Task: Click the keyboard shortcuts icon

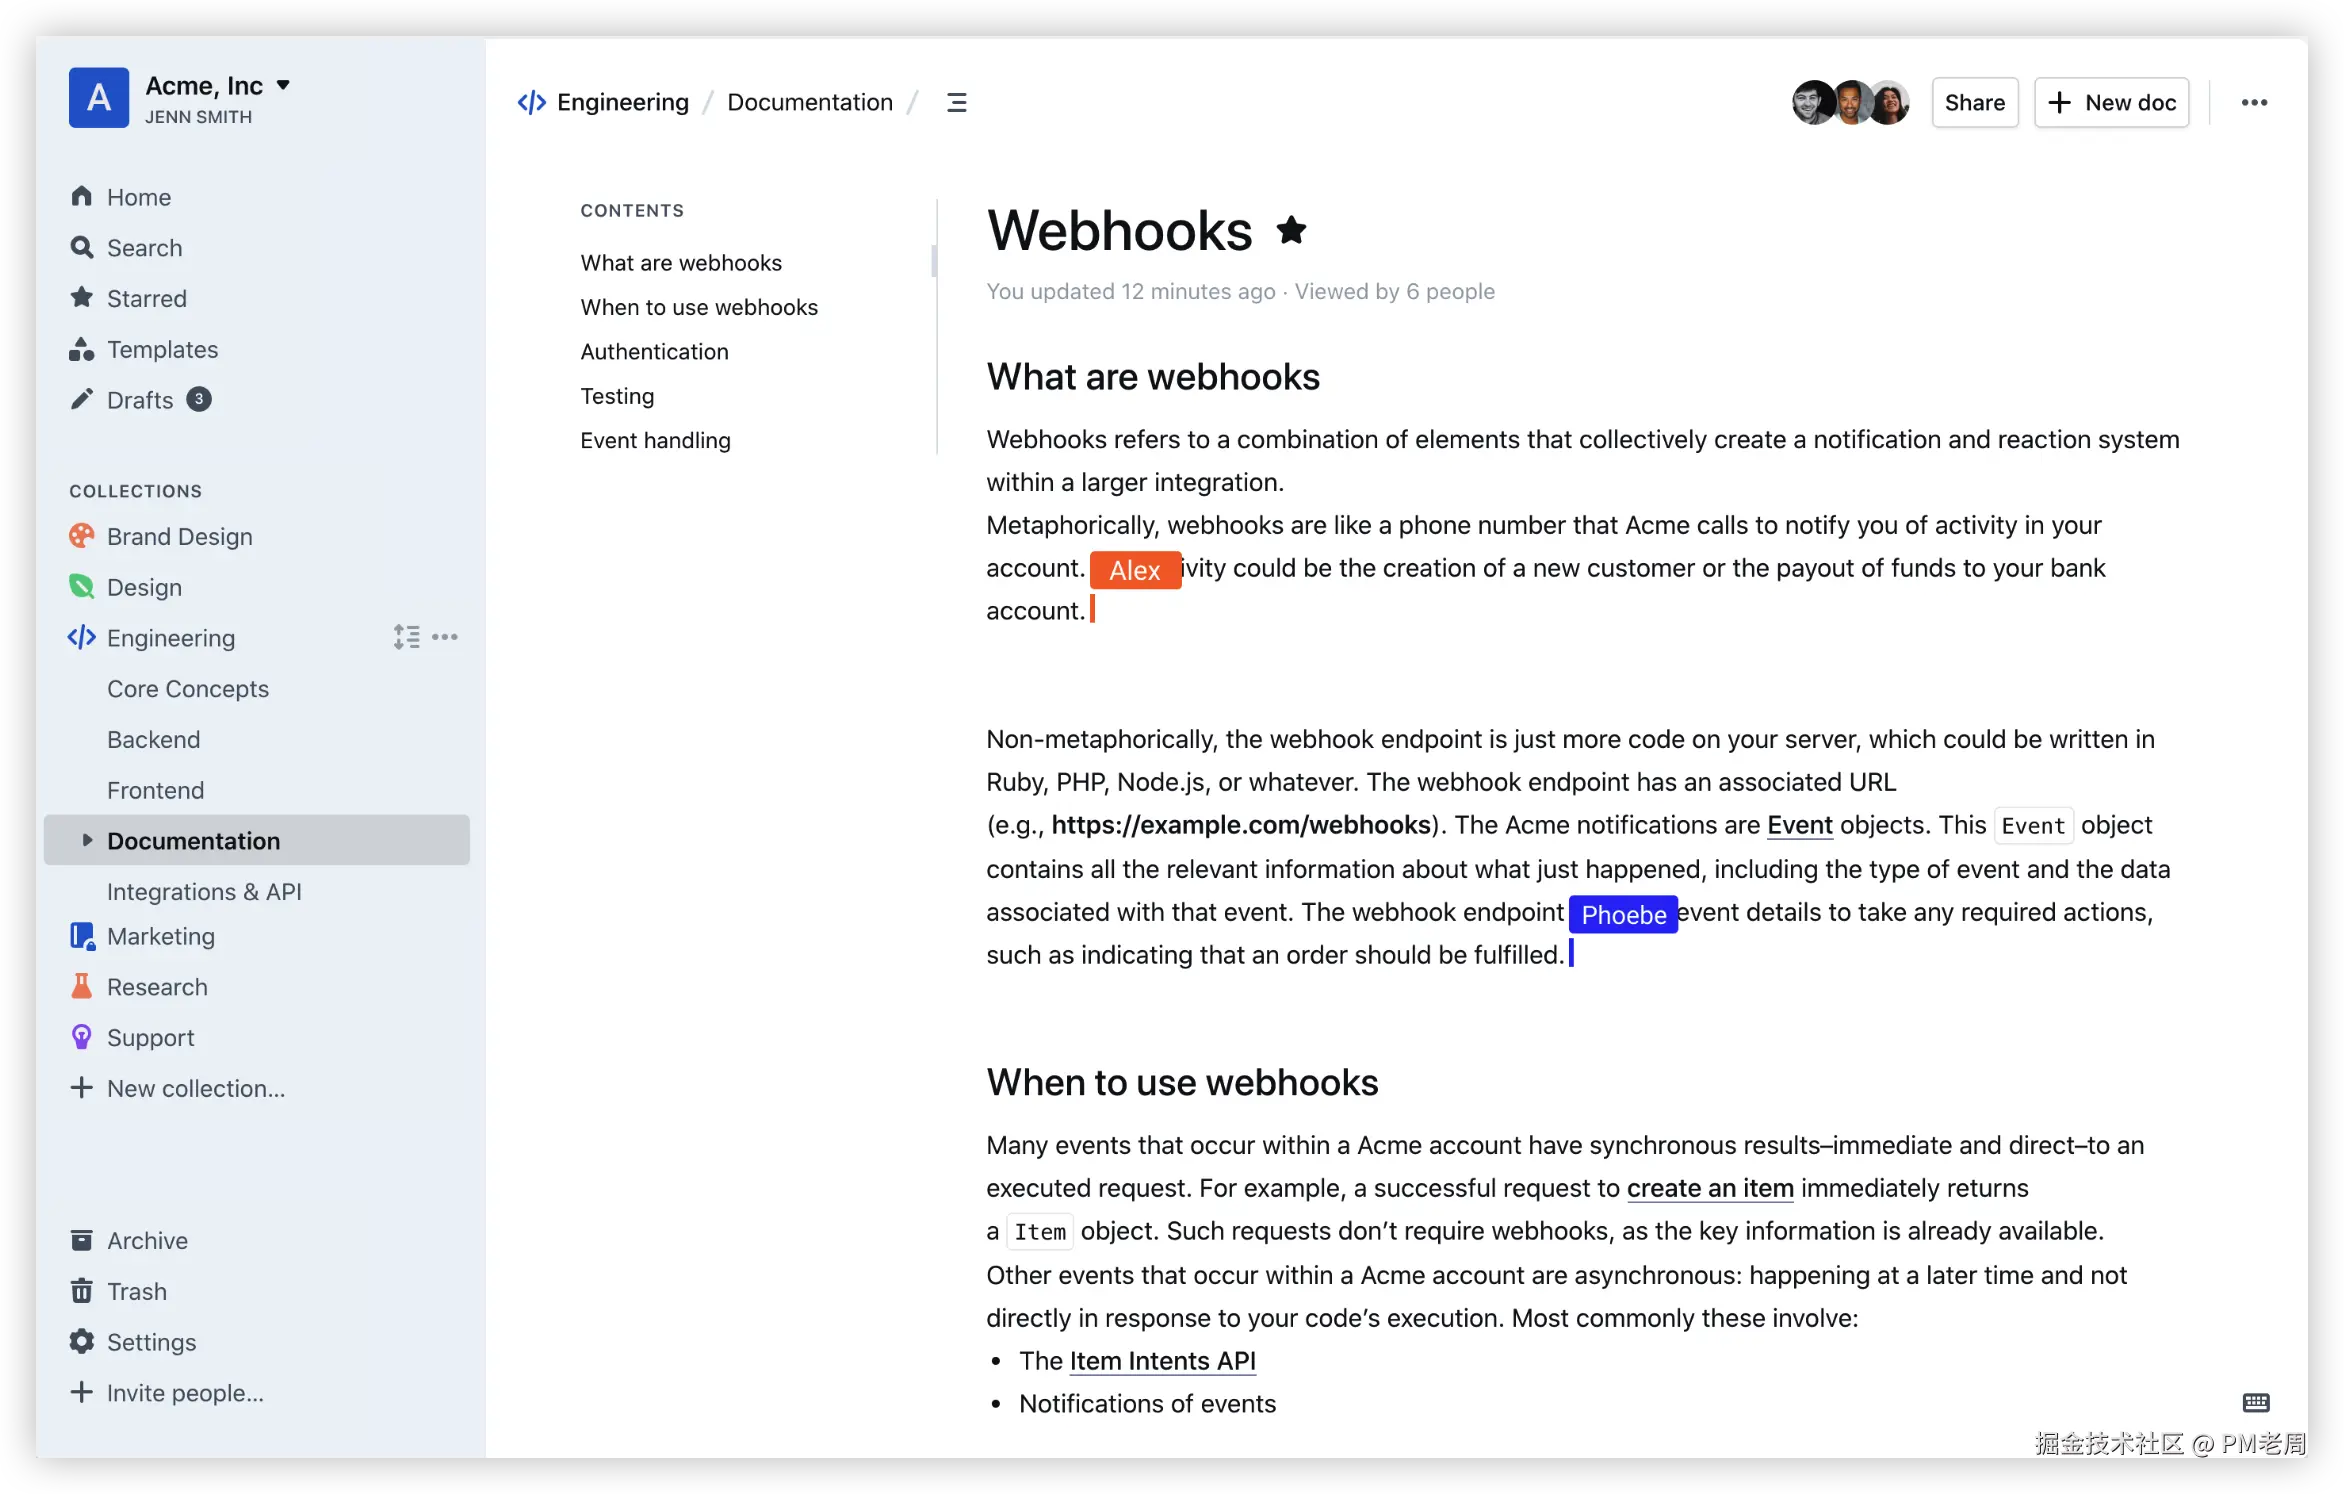Action: pyautogui.click(x=2255, y=1402)
